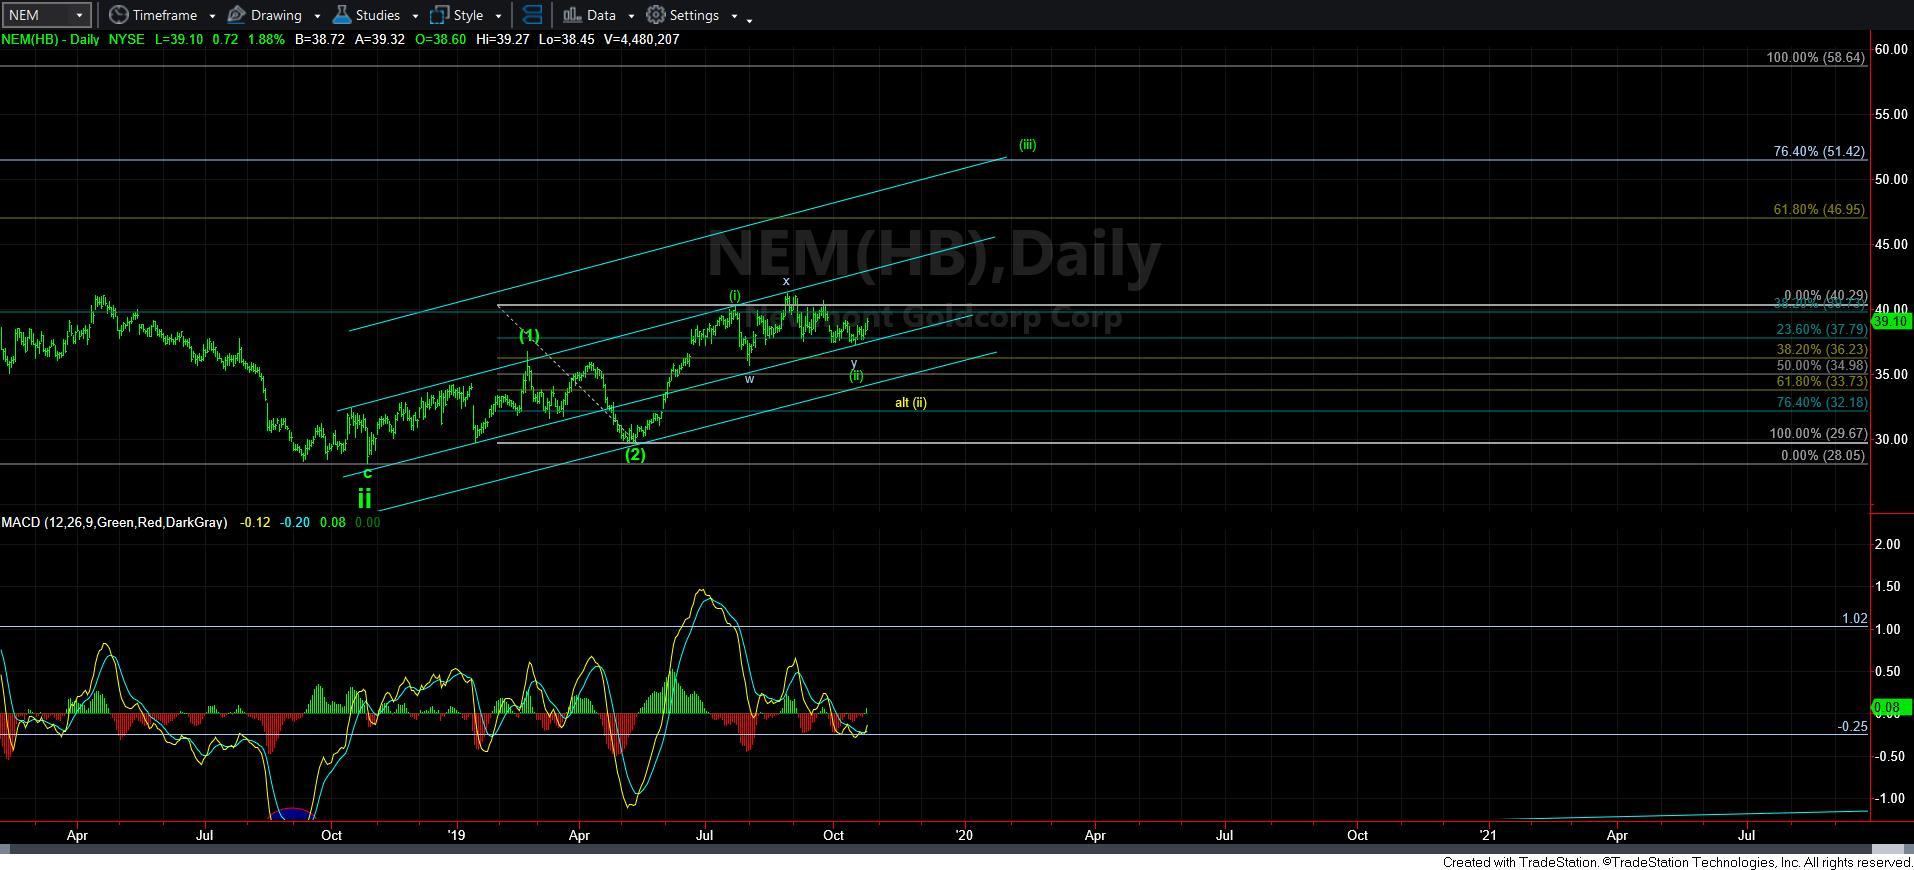Select the small w wave label
The image size is (1914, 870).
tap(749, 379)
